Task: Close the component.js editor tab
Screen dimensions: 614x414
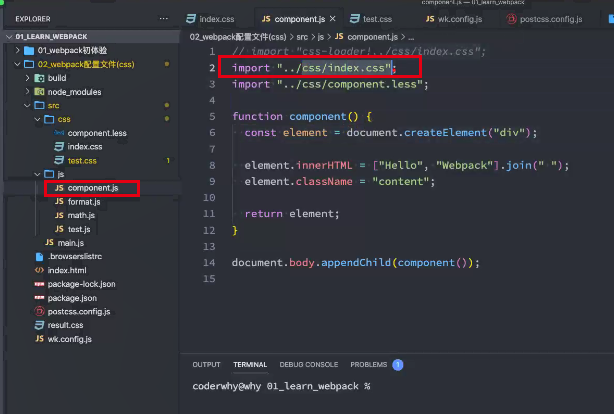Action: click(332, 18)
